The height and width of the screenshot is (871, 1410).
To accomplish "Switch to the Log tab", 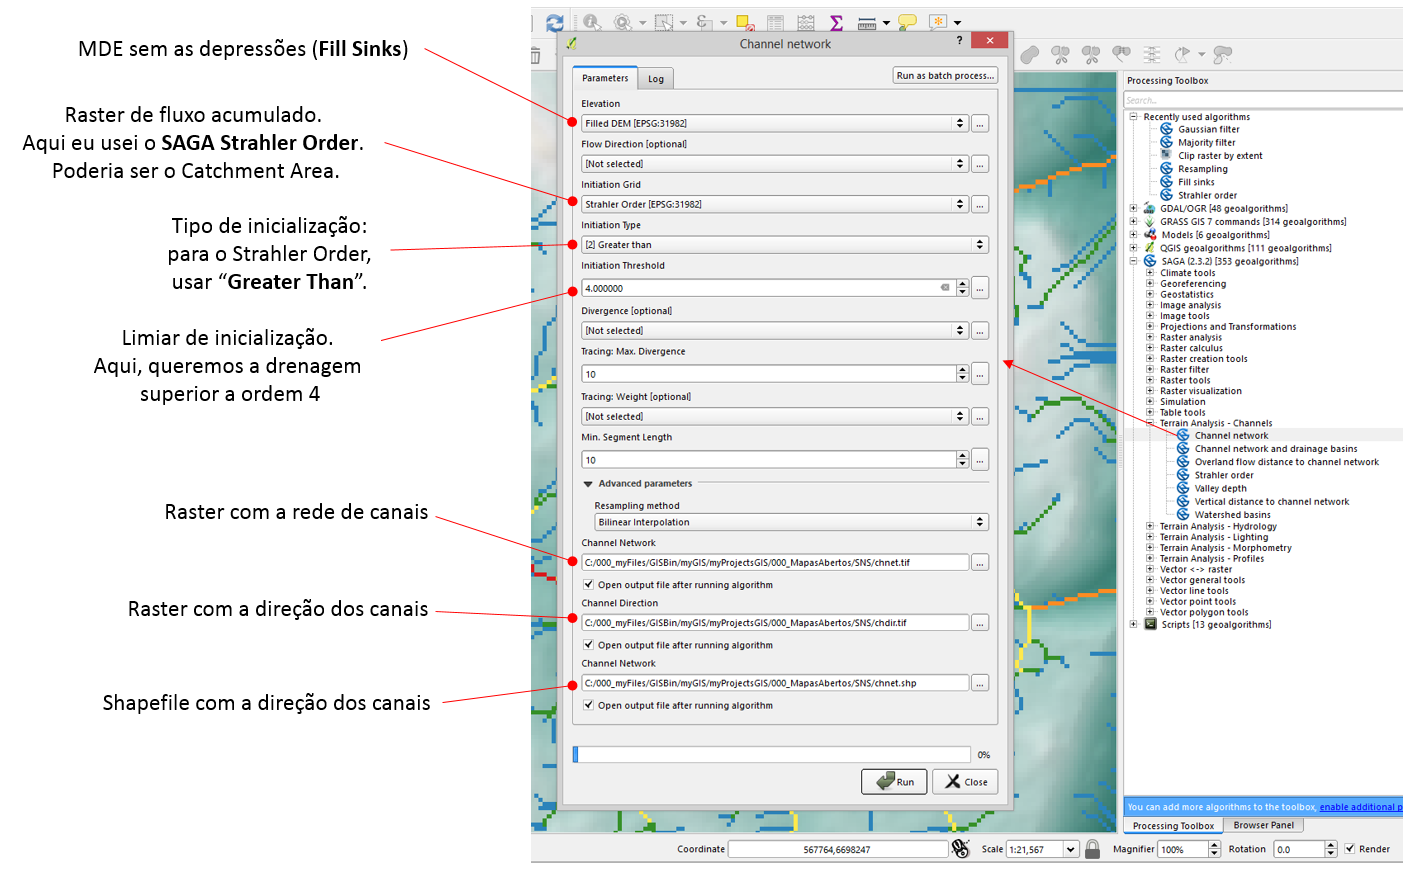I will coord(656,79).
